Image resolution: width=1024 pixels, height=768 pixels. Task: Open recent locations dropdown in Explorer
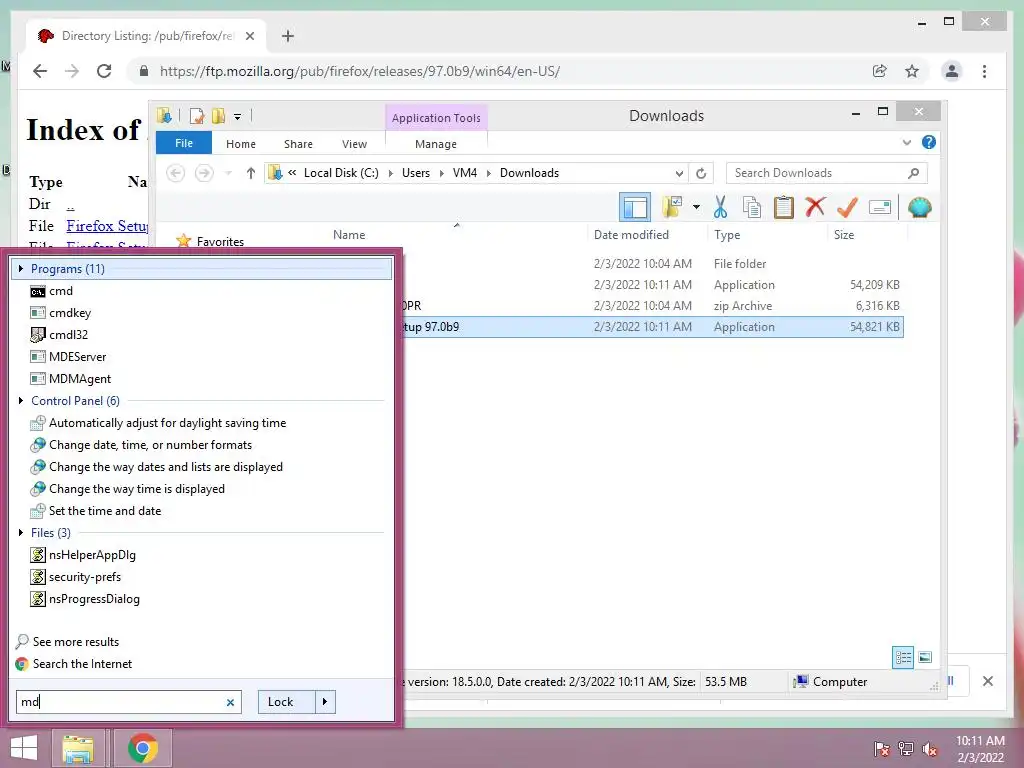229,173
